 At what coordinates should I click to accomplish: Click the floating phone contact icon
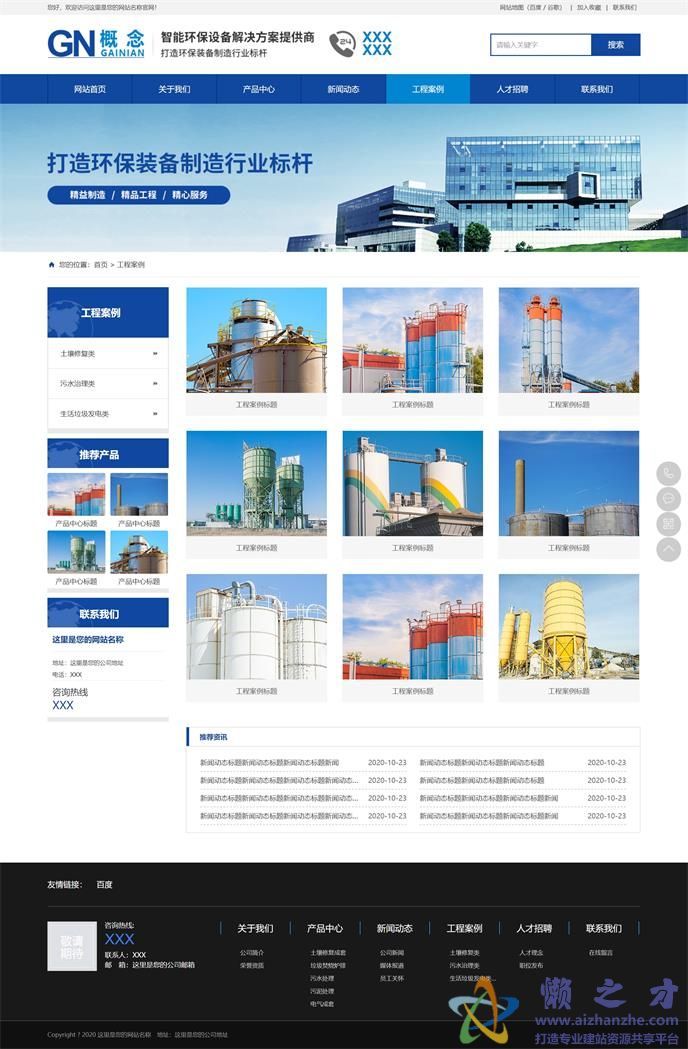click(668, 473)
